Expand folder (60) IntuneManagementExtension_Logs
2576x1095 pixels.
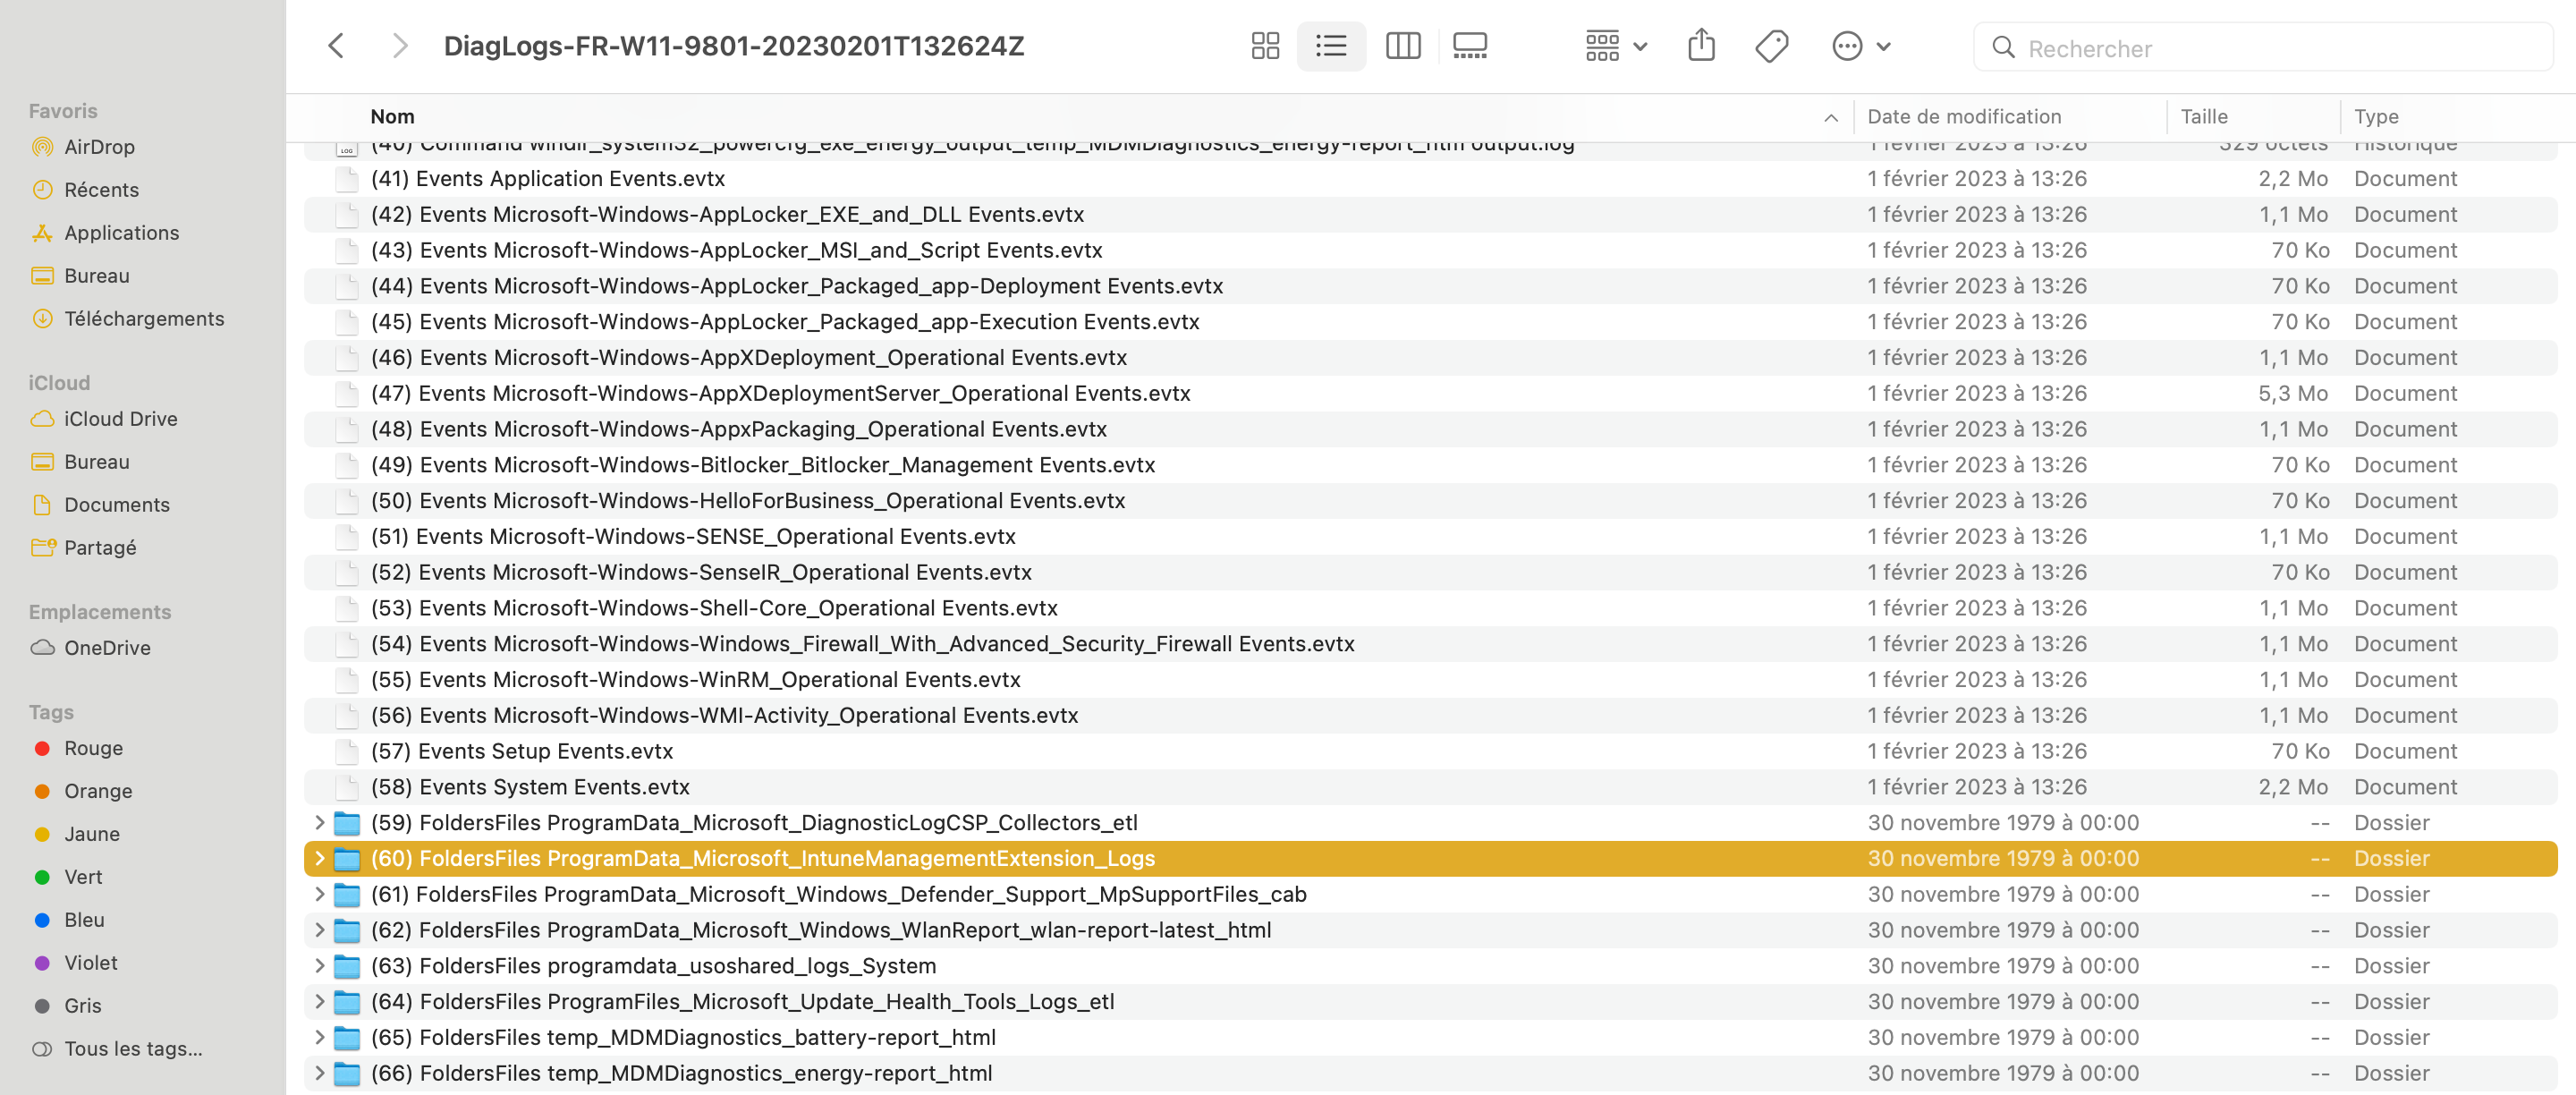tap(319, 858)
